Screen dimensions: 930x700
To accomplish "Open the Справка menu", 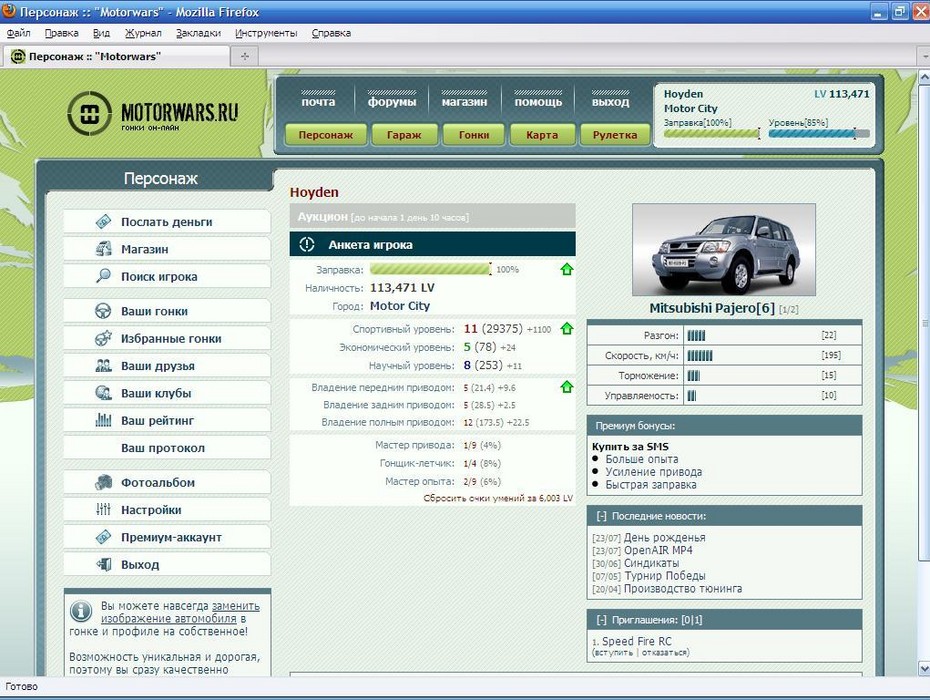I will coord(331,33).
